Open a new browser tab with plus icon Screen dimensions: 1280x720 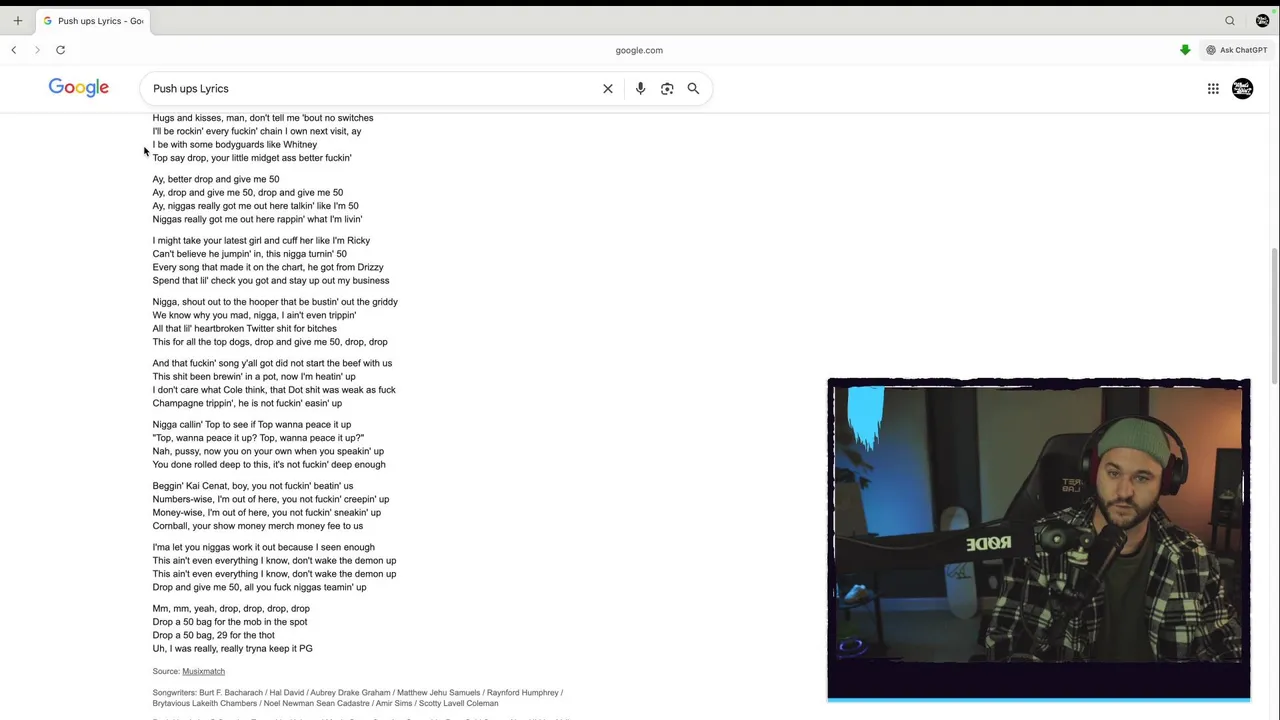click(x=17, y=21)
